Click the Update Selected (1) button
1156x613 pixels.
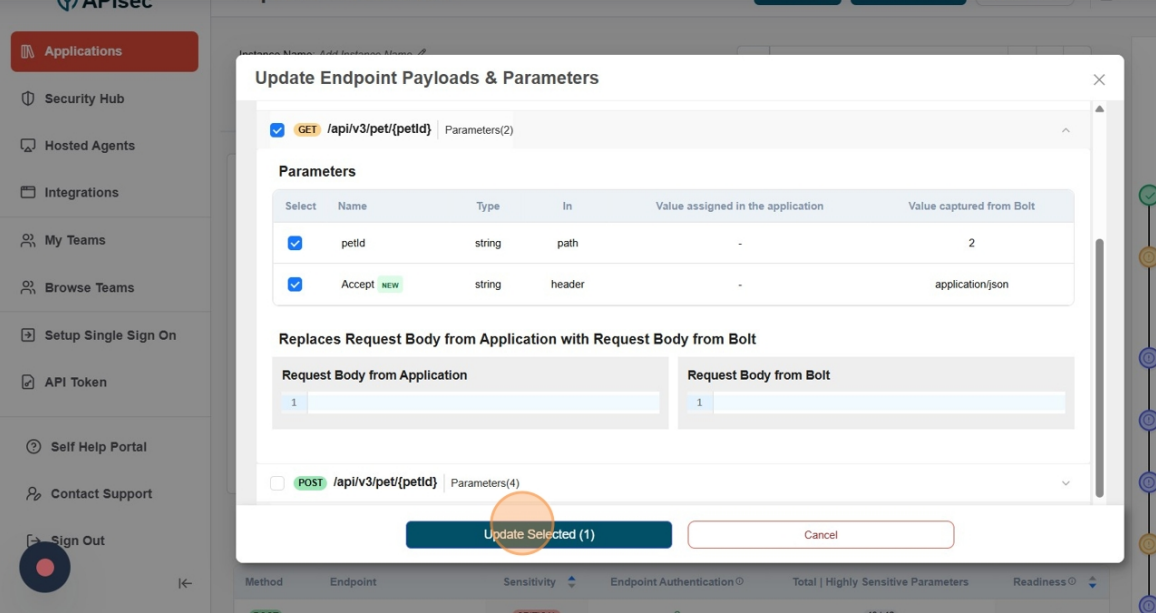538,534
